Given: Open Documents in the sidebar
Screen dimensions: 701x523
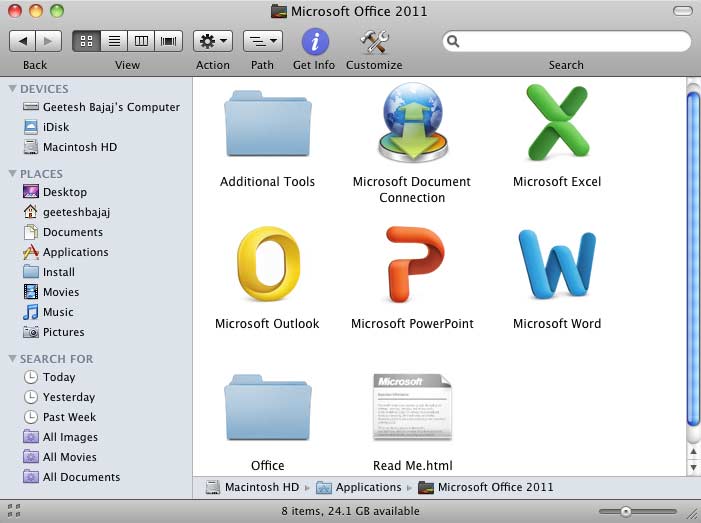Looking at the screenshot, I should (63, 232).
